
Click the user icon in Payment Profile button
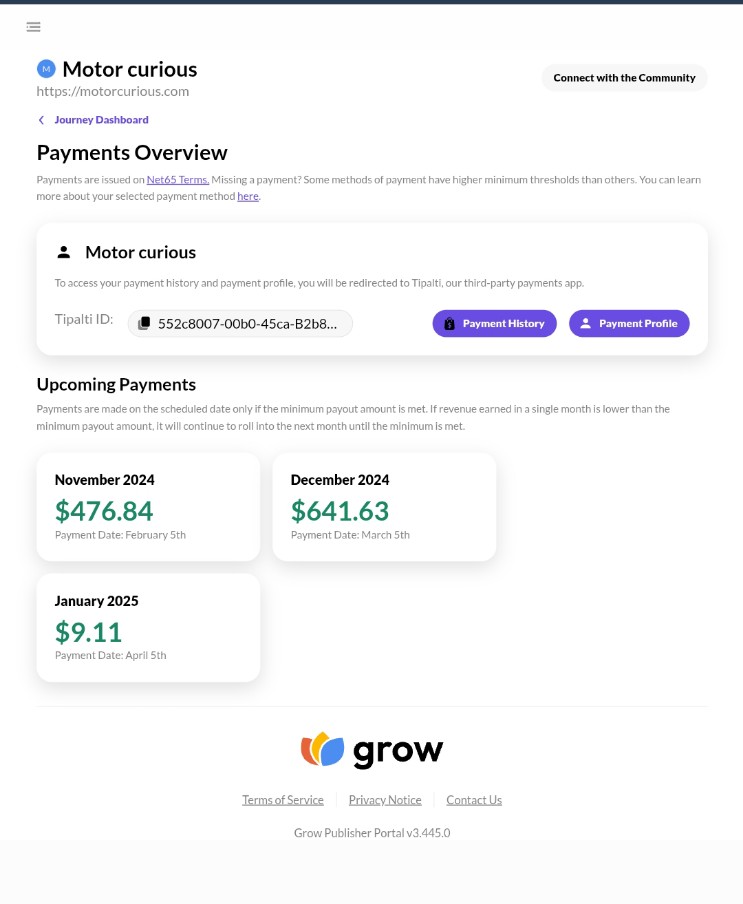(586, 323)
